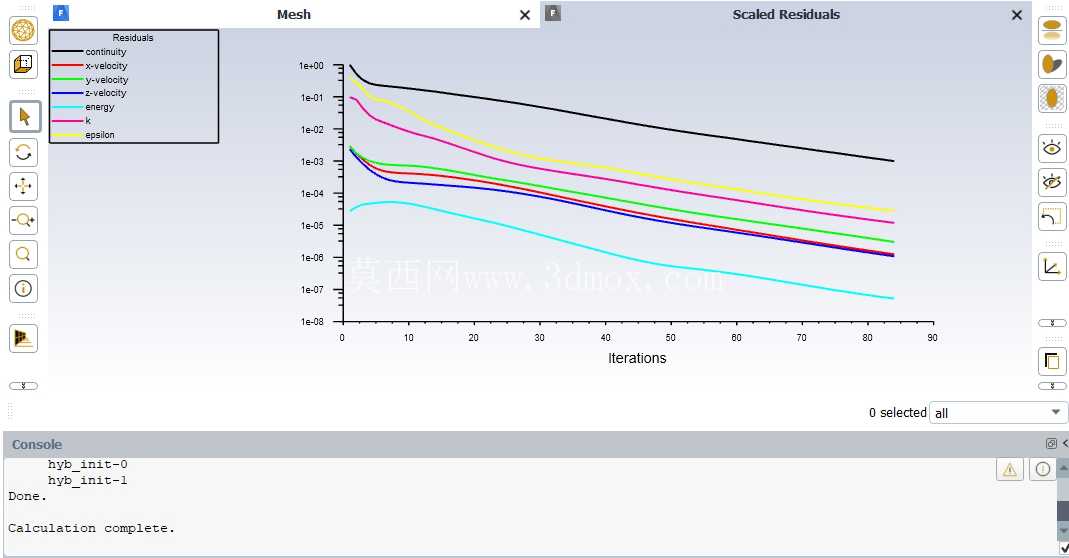Click 'continuity' in the Residuals legend

106,52
